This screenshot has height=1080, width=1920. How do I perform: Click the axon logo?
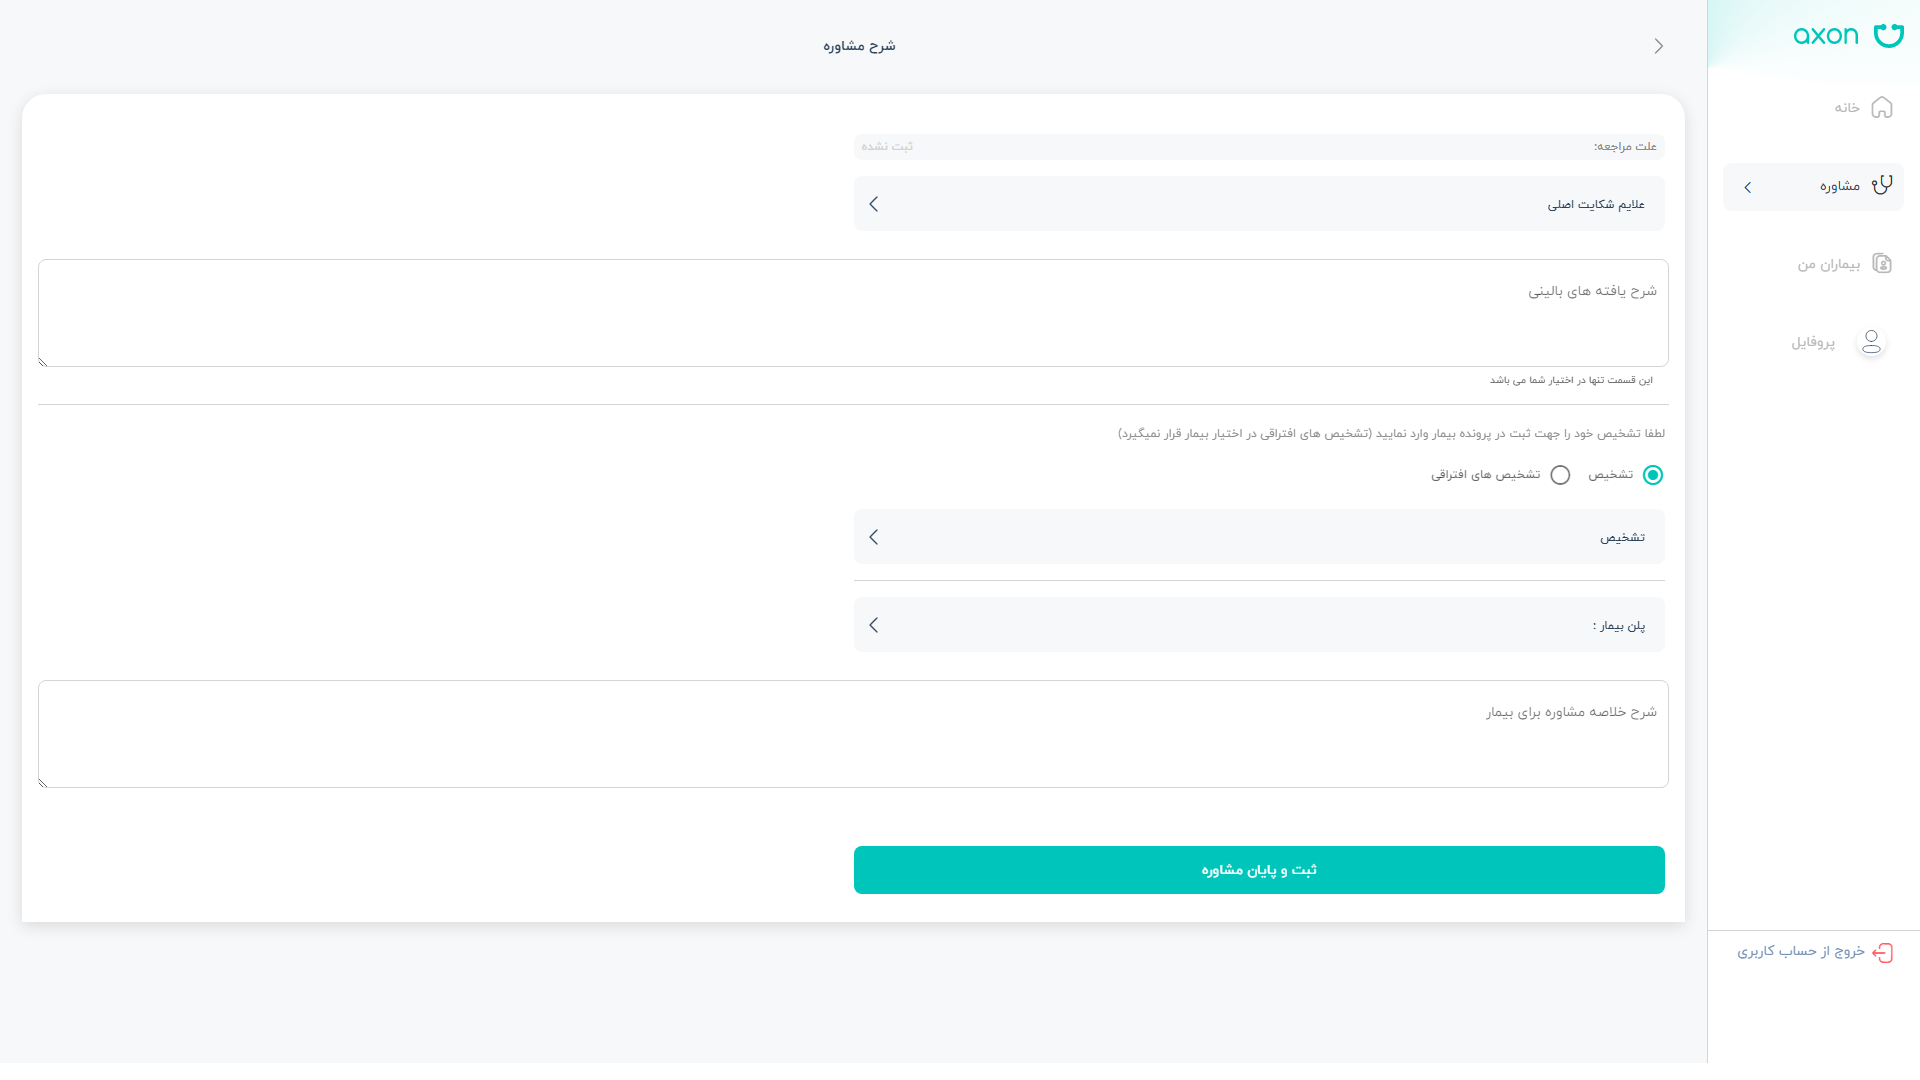point(1848,36)
